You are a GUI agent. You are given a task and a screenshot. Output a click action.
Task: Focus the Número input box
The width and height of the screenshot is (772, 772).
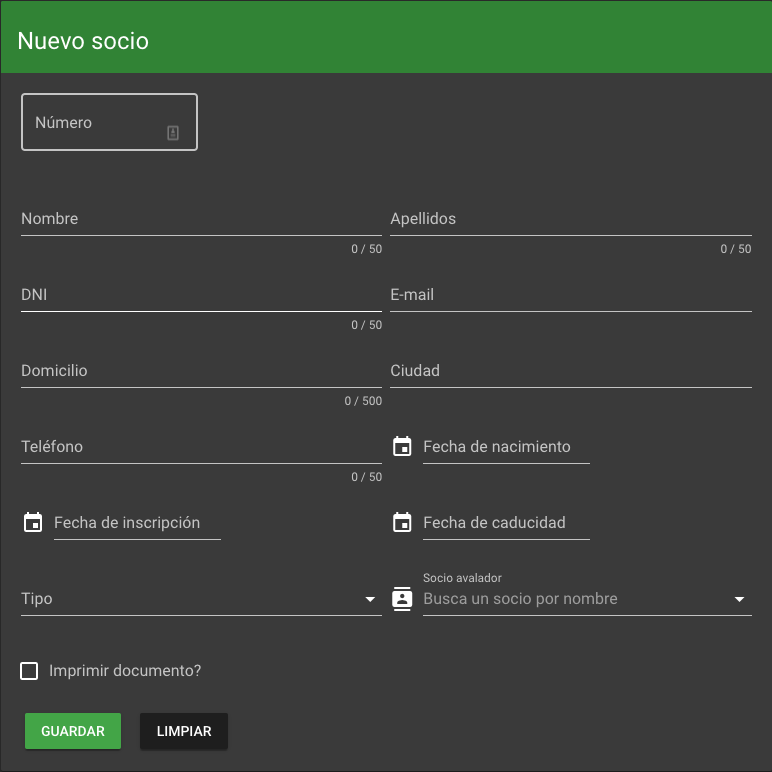tap(109, 122)
